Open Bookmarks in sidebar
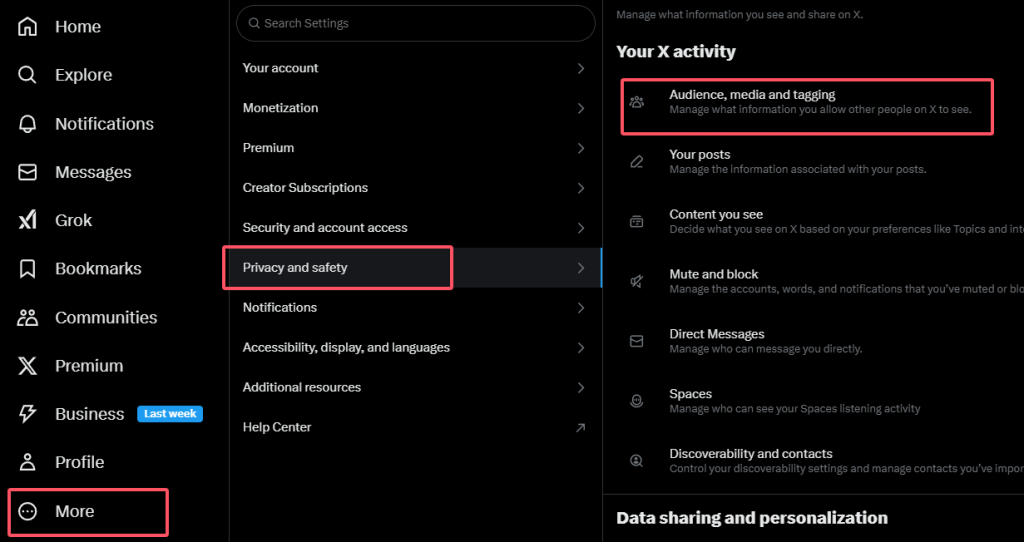The width and height of the screenshot is (1024, 542). pos(98,269)
